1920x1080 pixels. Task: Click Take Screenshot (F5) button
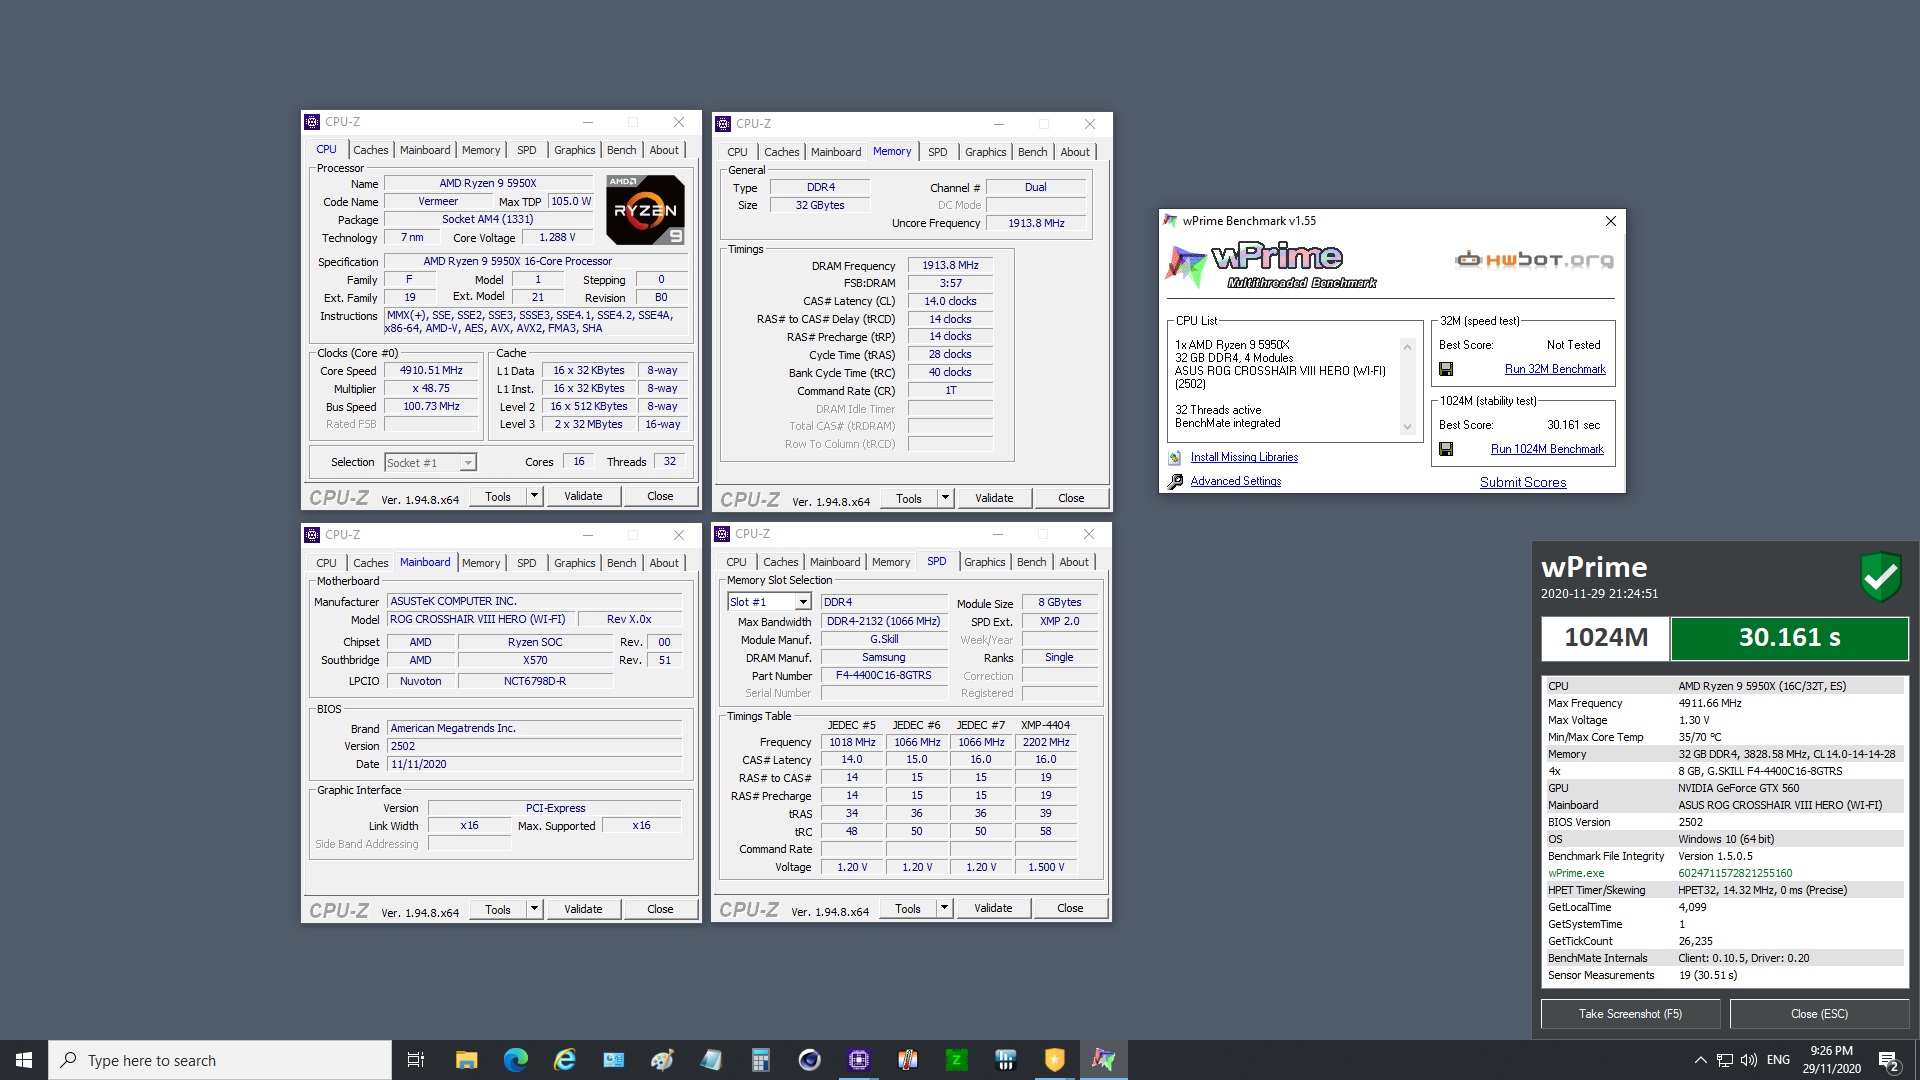[1630, 1014]
